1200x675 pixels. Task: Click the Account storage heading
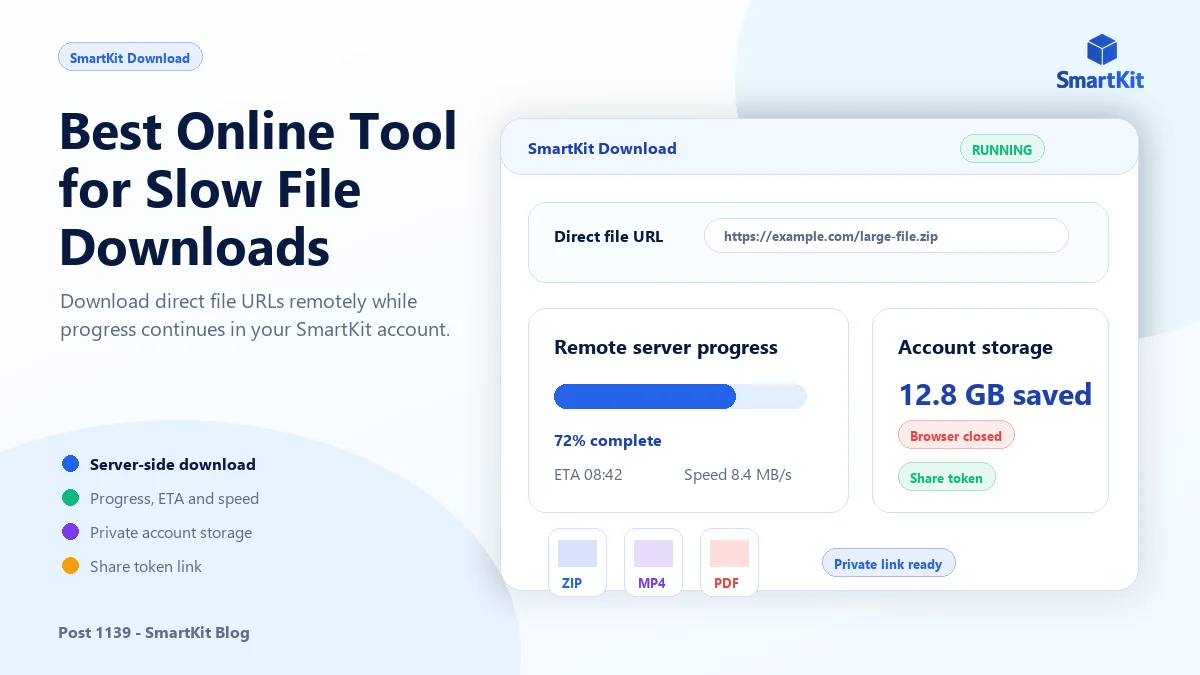pyautogui.click(x=975, y=348)
